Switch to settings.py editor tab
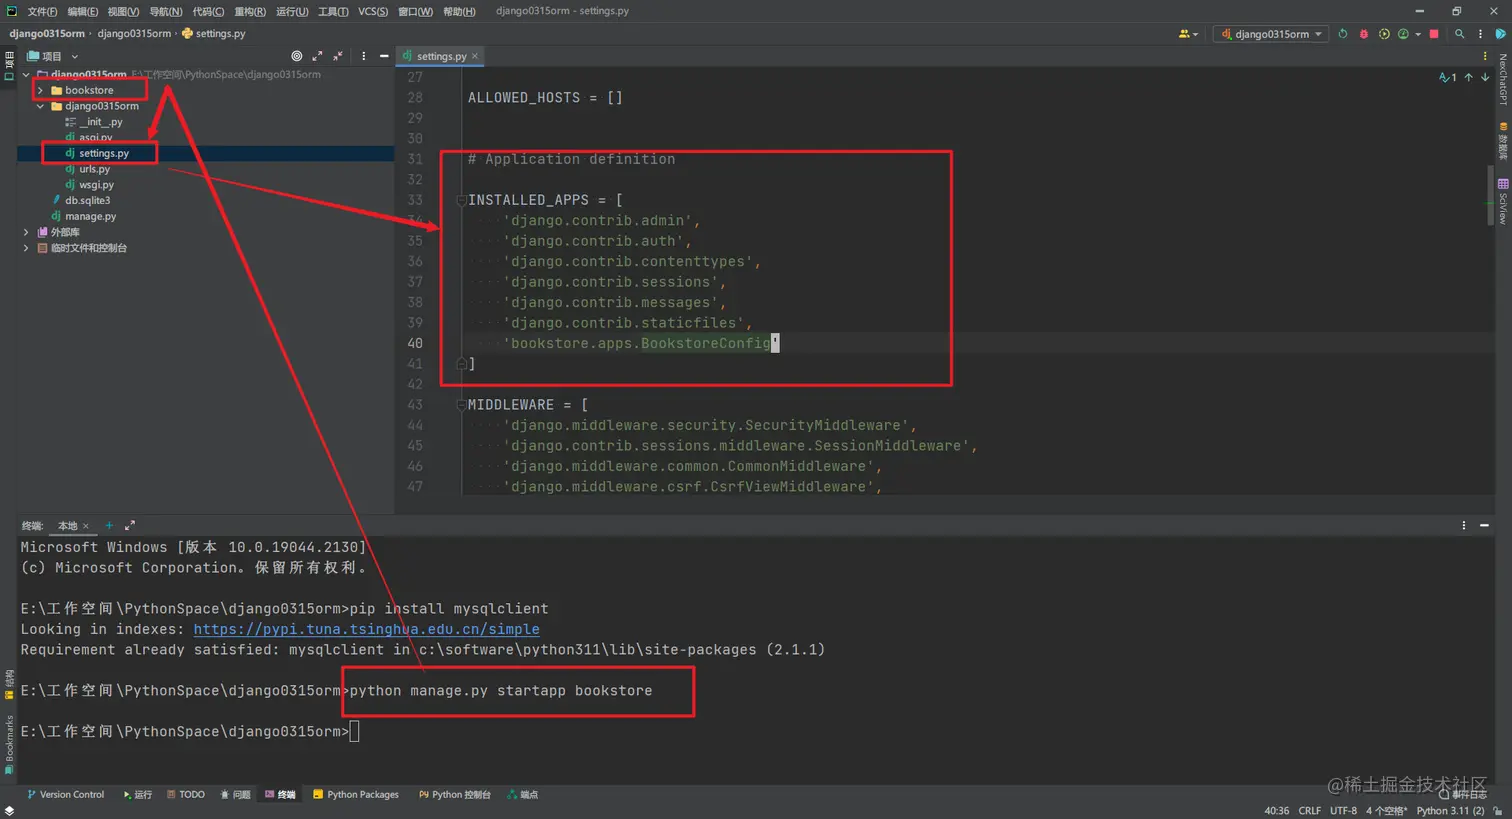The width and height of the screenshot is (1512, 819). [441, 56]
